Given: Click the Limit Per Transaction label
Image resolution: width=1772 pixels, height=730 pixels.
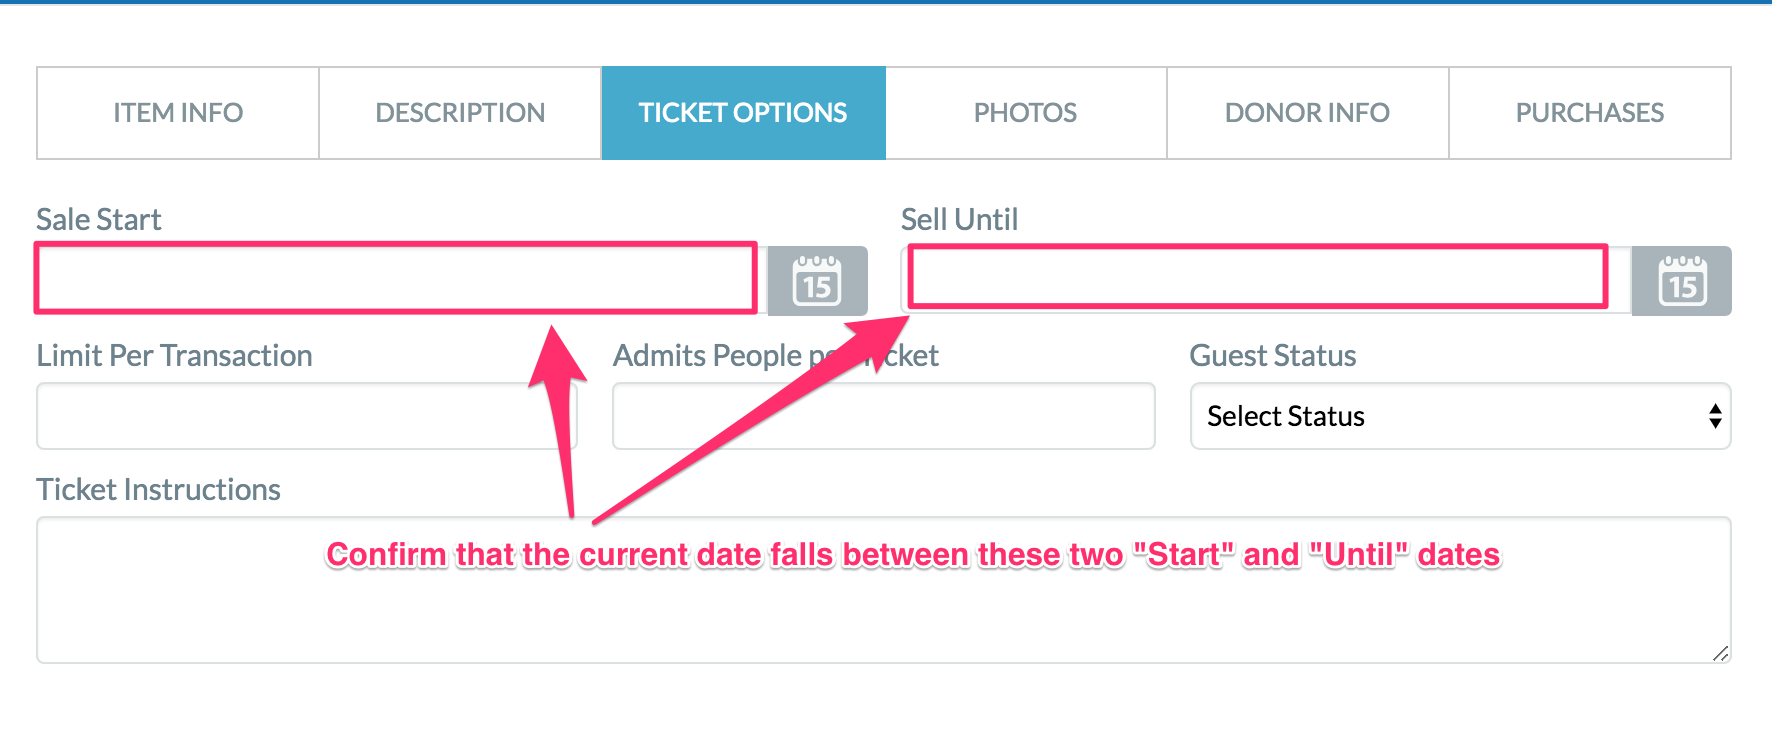Looking at the screenshot, I should 174,355.
